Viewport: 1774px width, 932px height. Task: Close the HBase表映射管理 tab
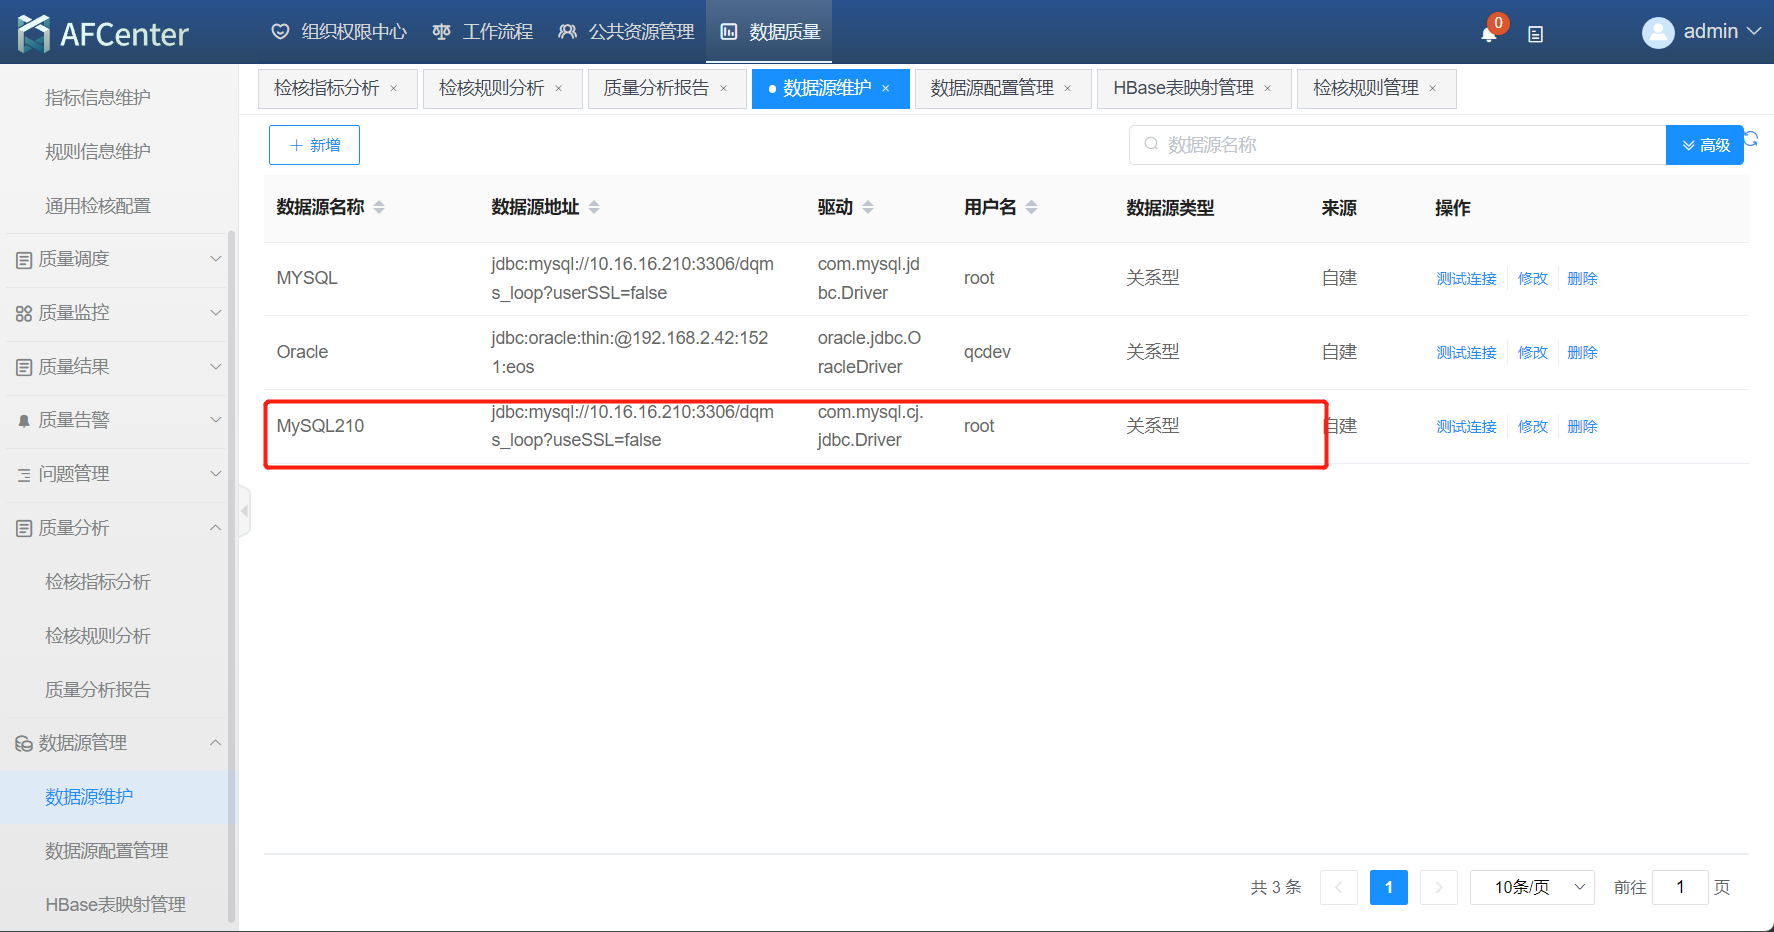pyautogui.click(x=1268, y=89)
